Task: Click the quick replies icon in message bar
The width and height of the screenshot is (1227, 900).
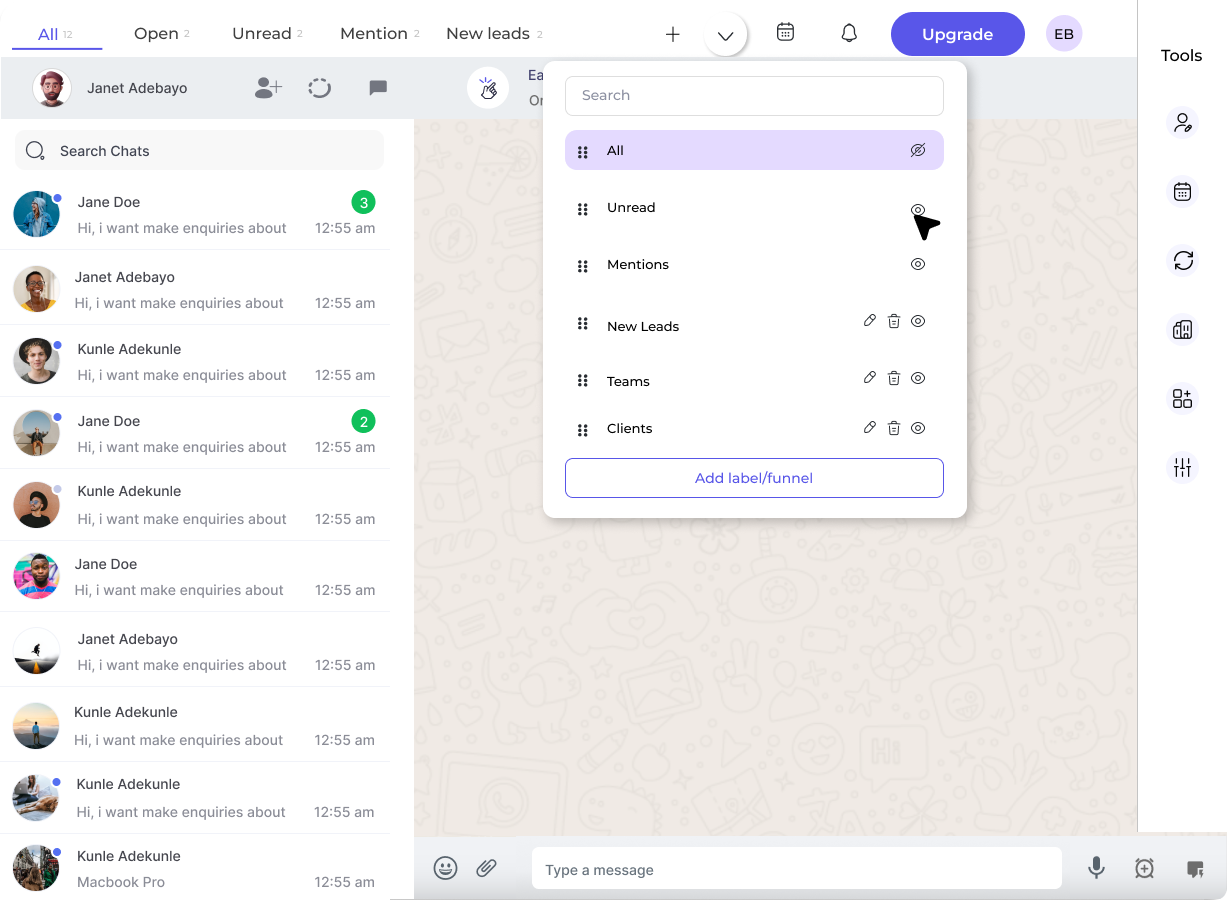Action: (x=1195, y=869)
